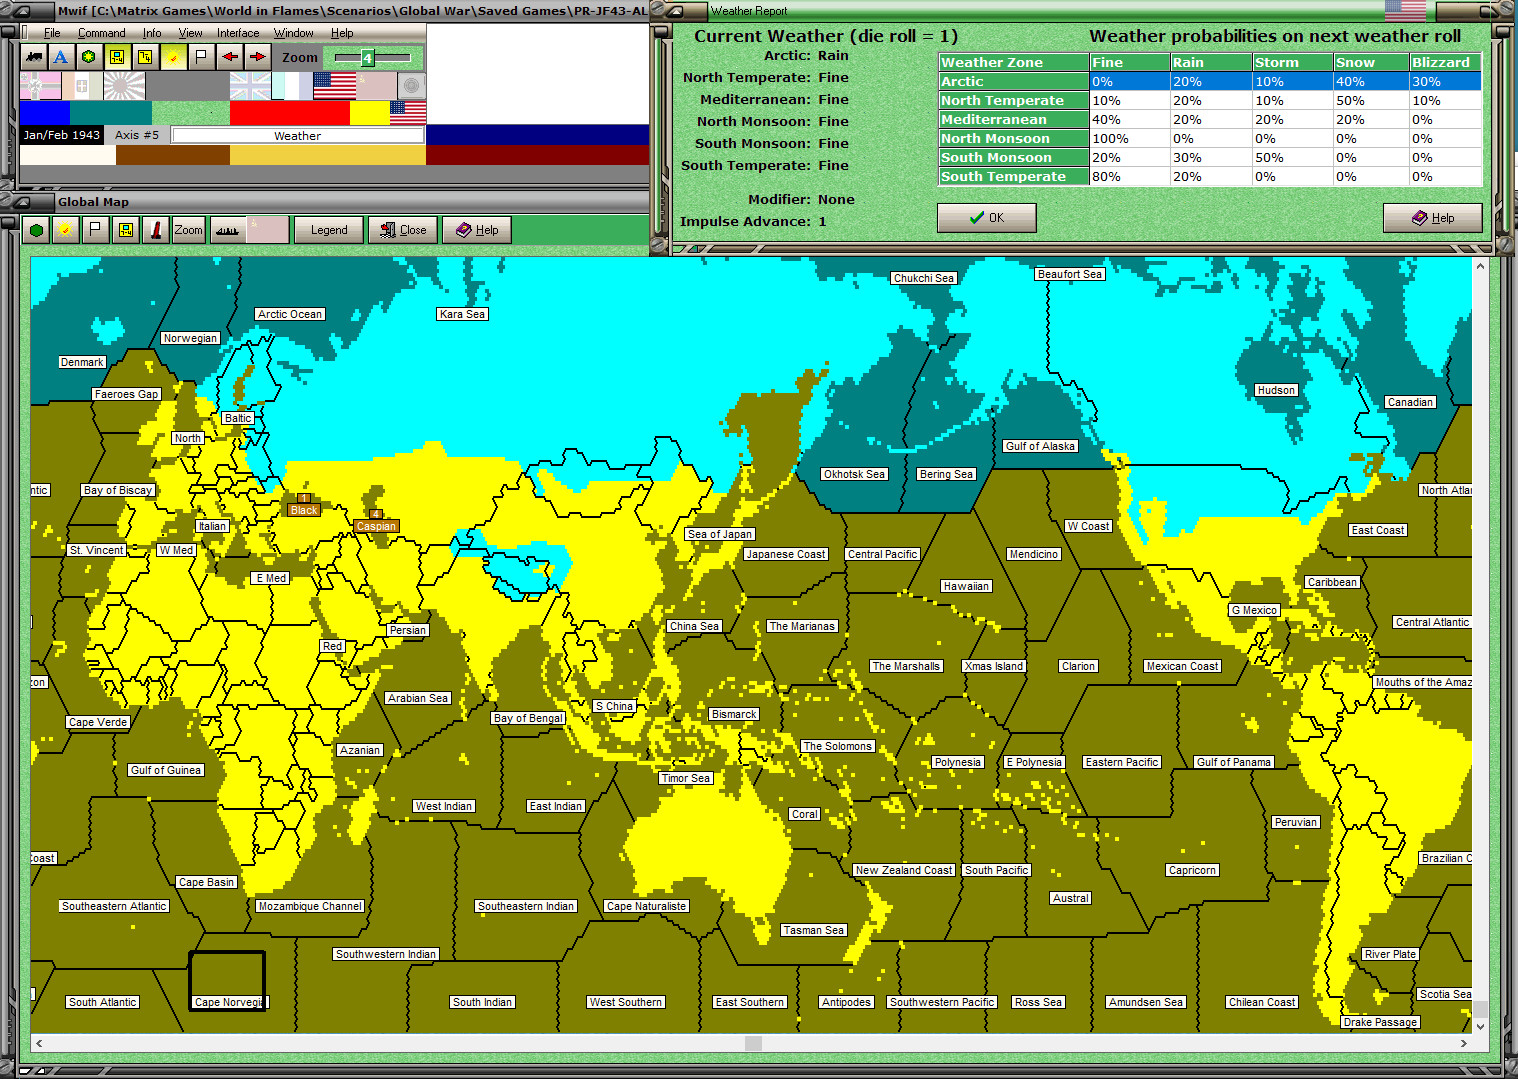1518x1079 pixels.
Task: Select the Arctic row in the probabilities table
Action: tap(1210, 81)
